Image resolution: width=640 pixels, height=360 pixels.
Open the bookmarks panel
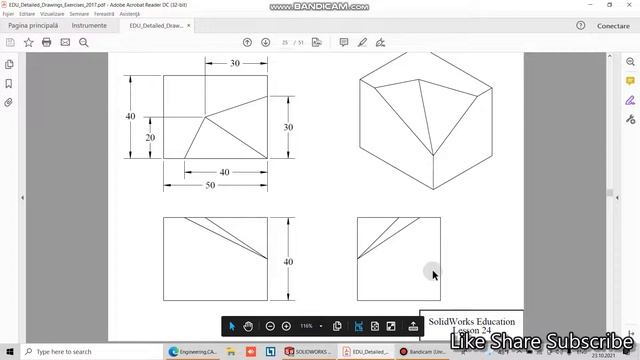click(9, 84)
